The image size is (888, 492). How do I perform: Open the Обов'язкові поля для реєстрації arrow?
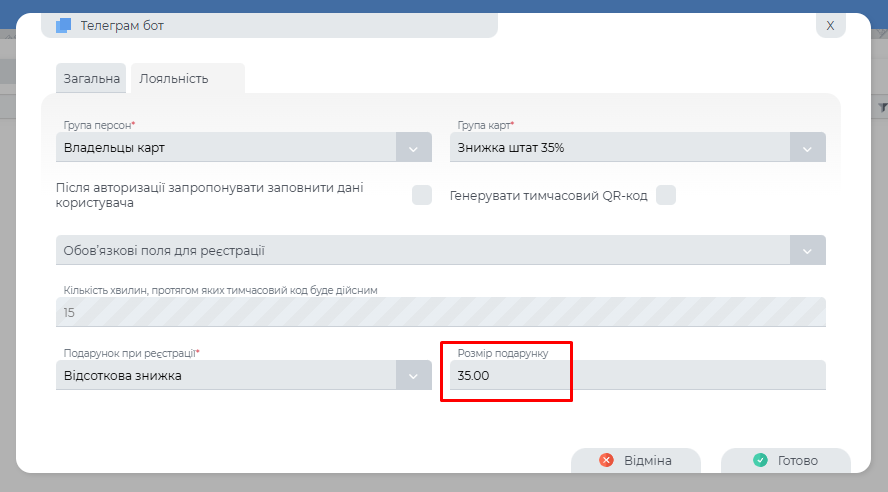(807, 250)
